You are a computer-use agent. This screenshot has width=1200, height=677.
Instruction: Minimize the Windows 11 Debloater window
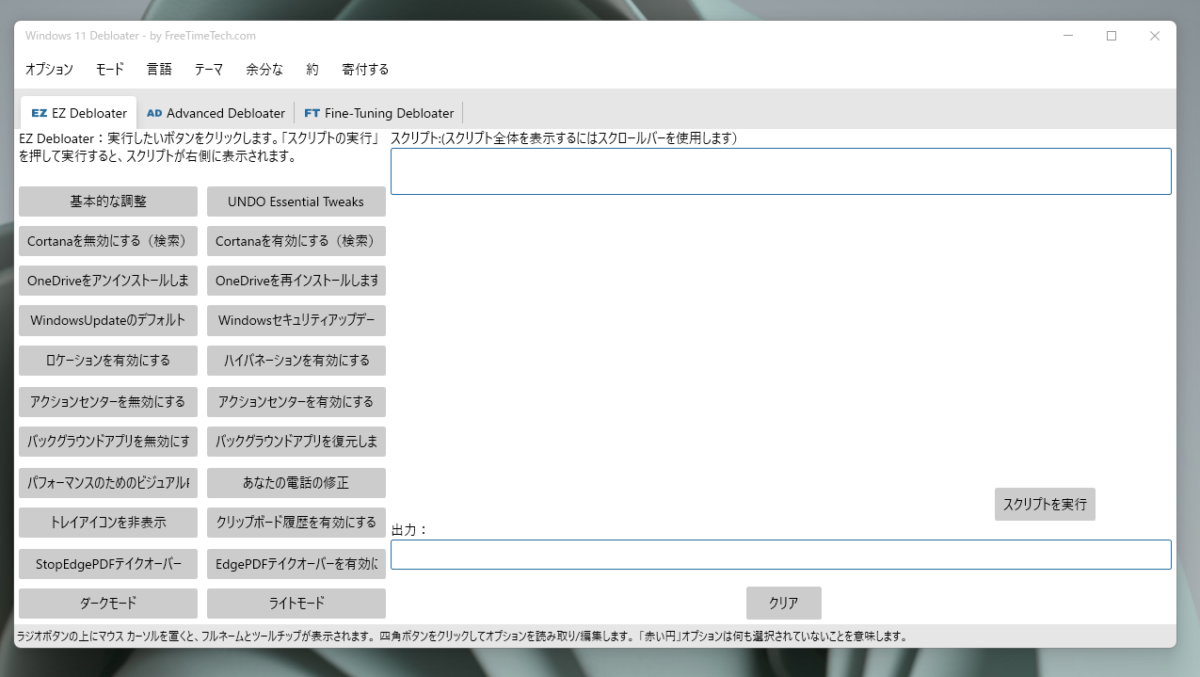coord(1068,36)
